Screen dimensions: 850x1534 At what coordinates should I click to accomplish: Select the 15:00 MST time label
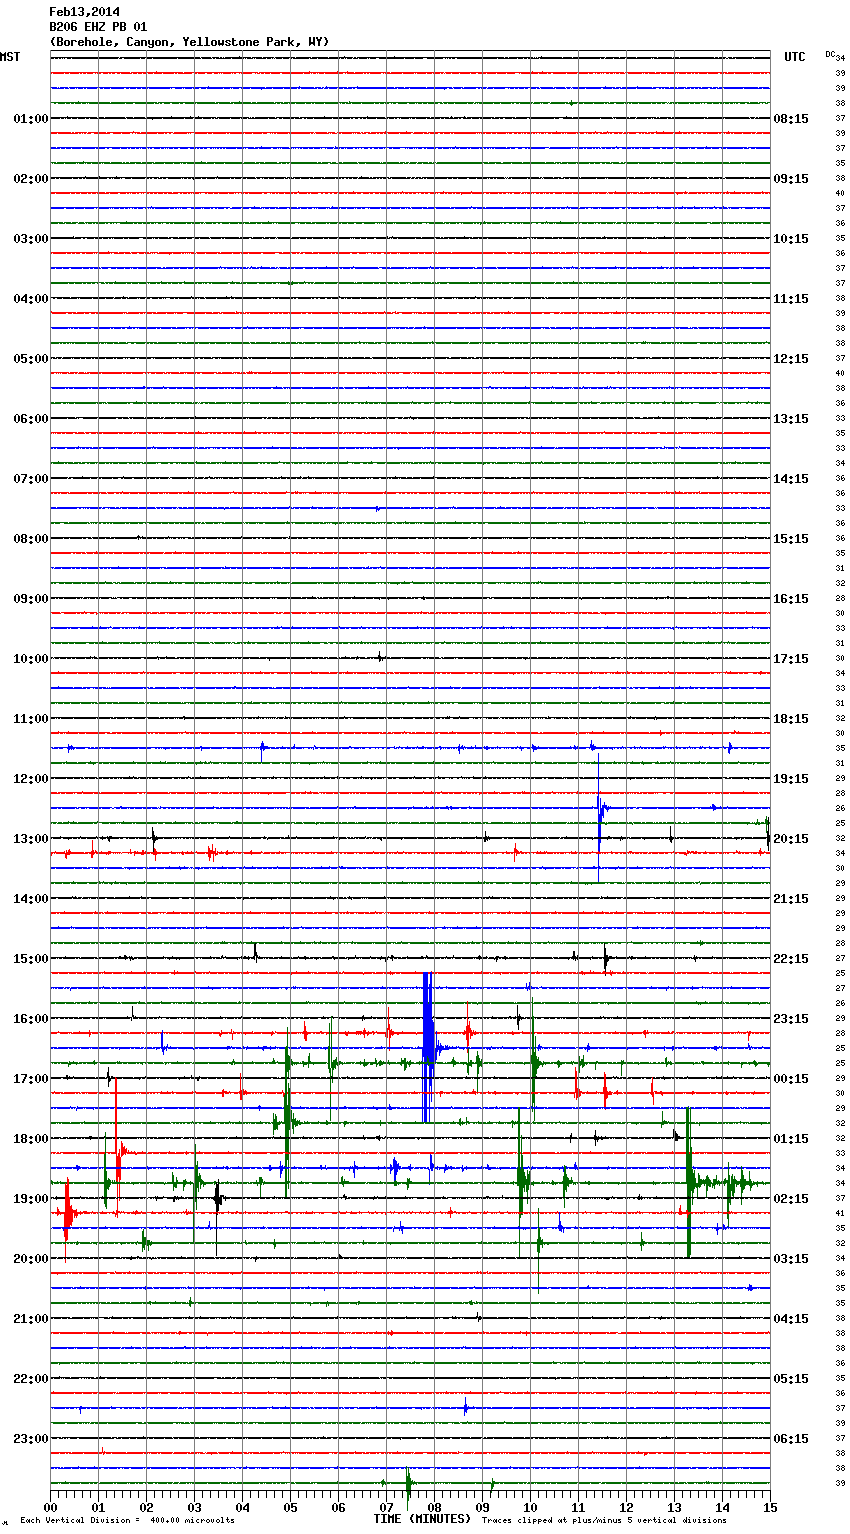coord(30,959)
